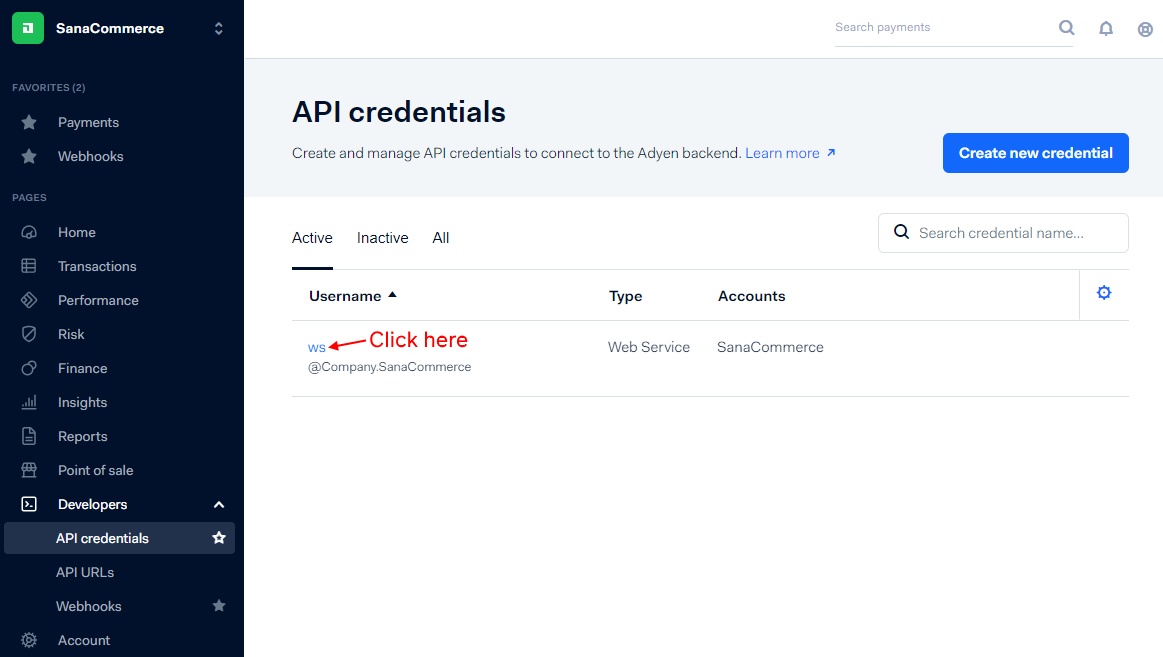The image size is (1163, 657).
Task: Click the credential search magnifier icon
Action: tap(901, 231)
